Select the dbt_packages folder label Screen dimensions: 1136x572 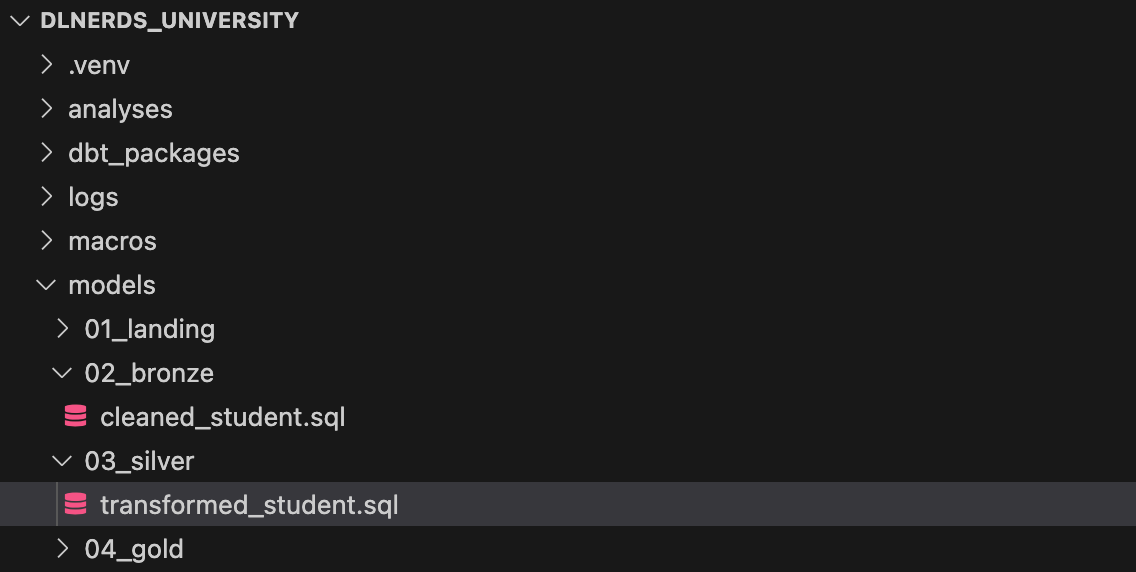(x=154, y=153)
